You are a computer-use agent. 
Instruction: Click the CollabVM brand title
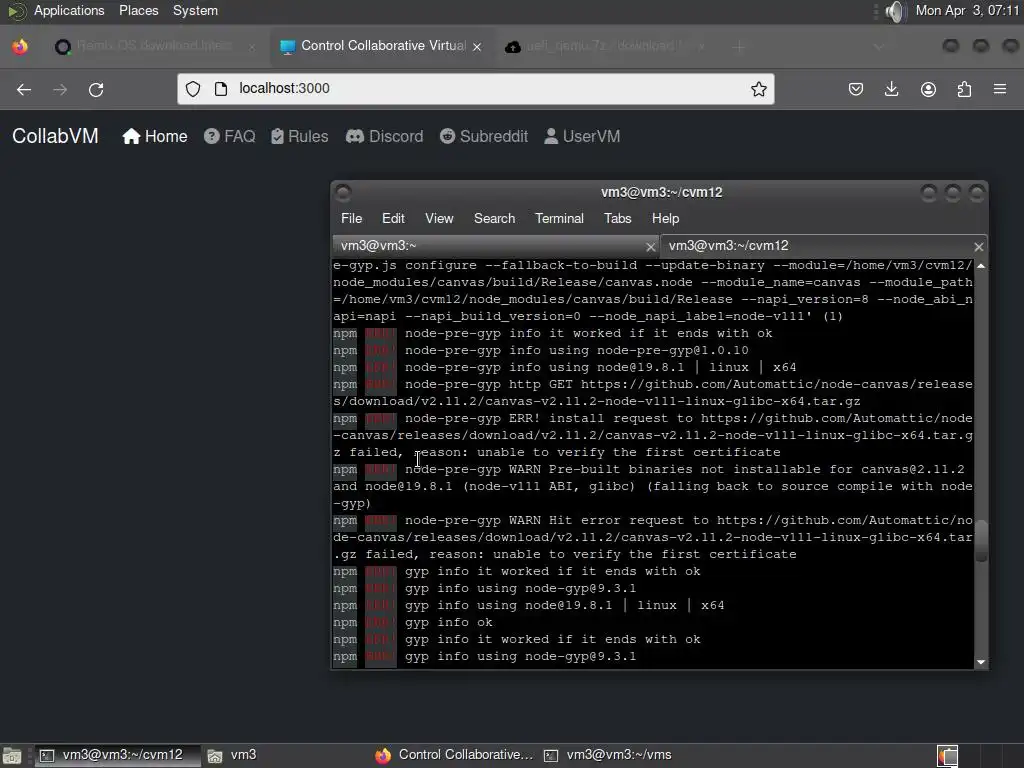(x=56, y=136)
